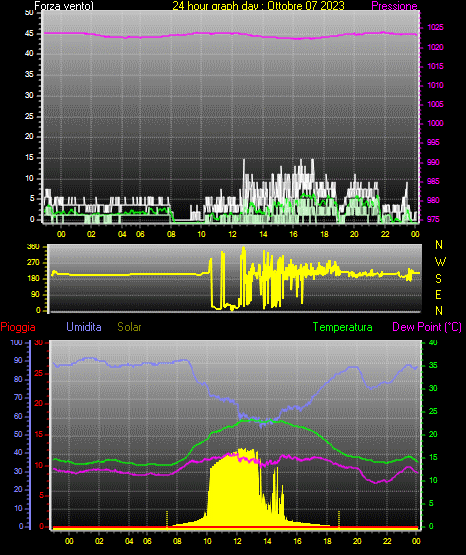The height and width of the screenshot is (555, 466).
Task: Click the '980' pressure axis value
Action: pyautogui.click(x=433, y=200)
